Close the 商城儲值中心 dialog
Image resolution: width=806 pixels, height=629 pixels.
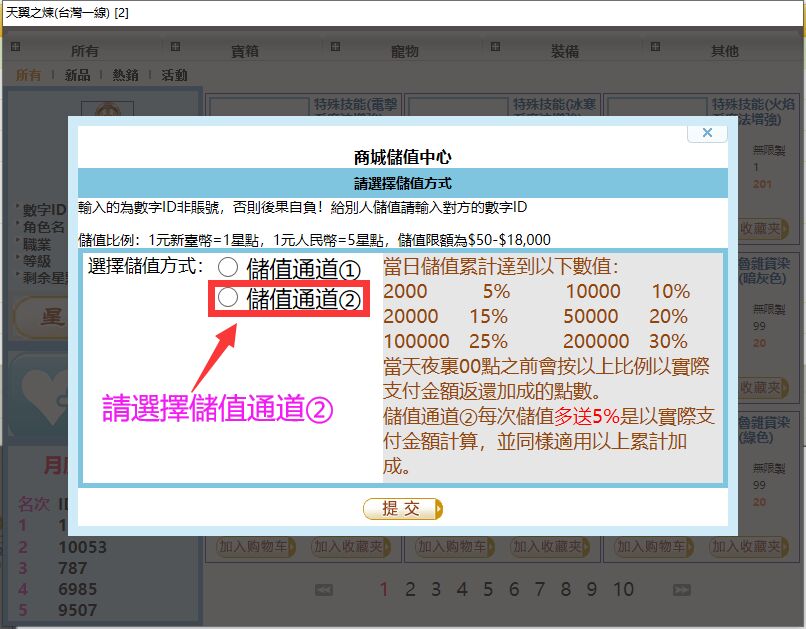coord(707,133)
